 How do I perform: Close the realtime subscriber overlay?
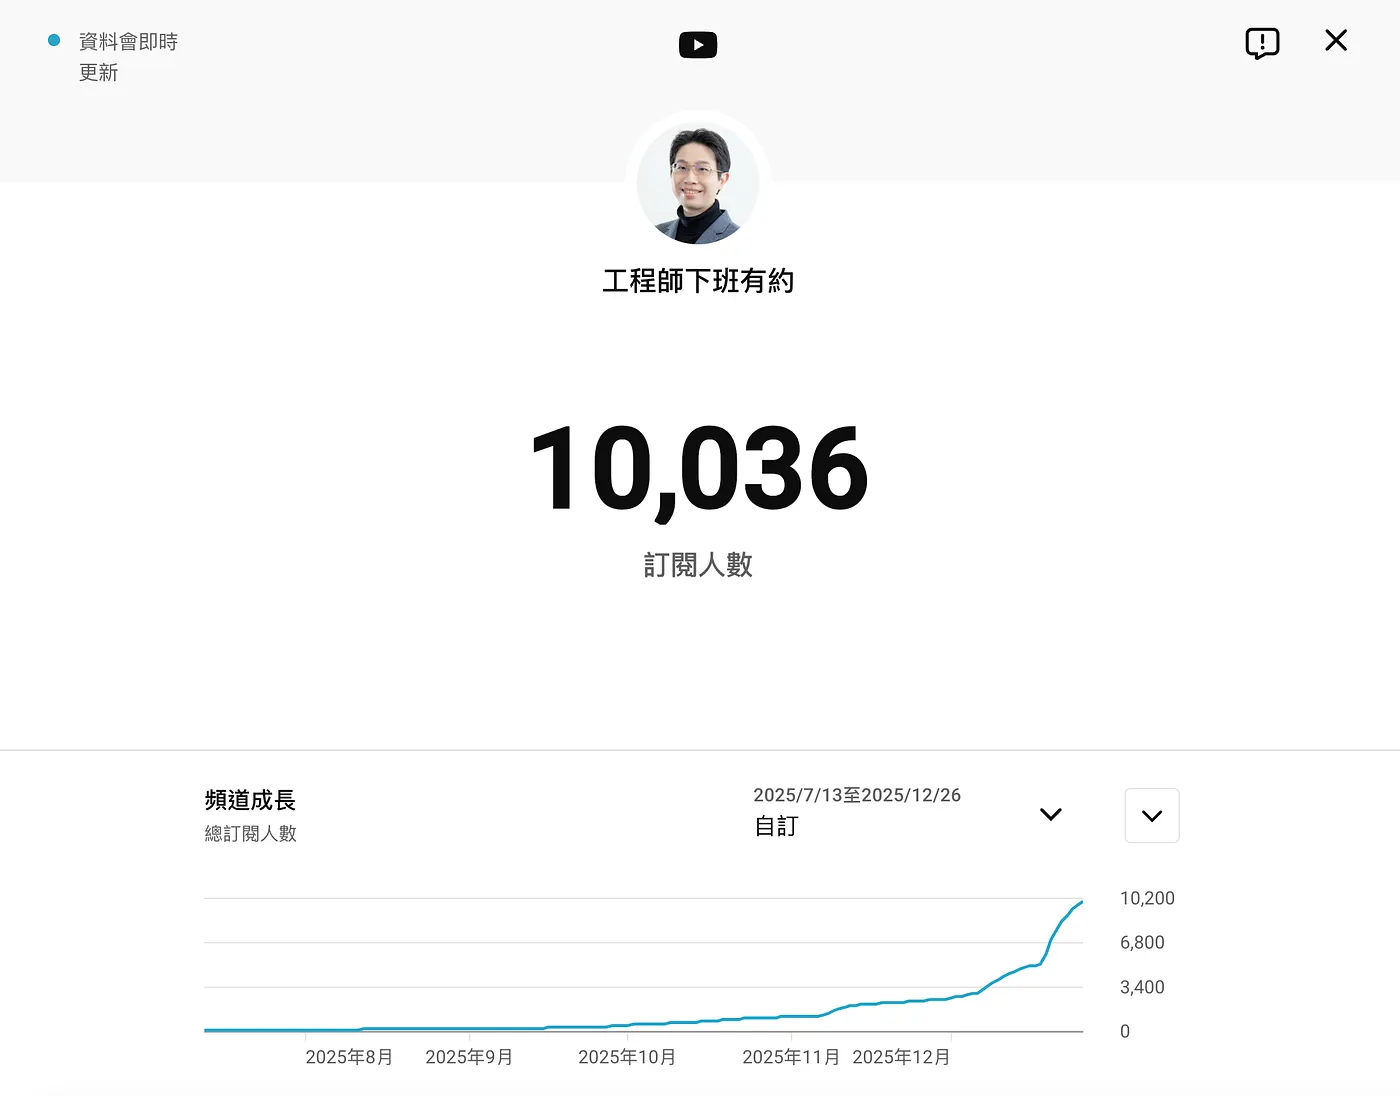[x=1336, y=40]
